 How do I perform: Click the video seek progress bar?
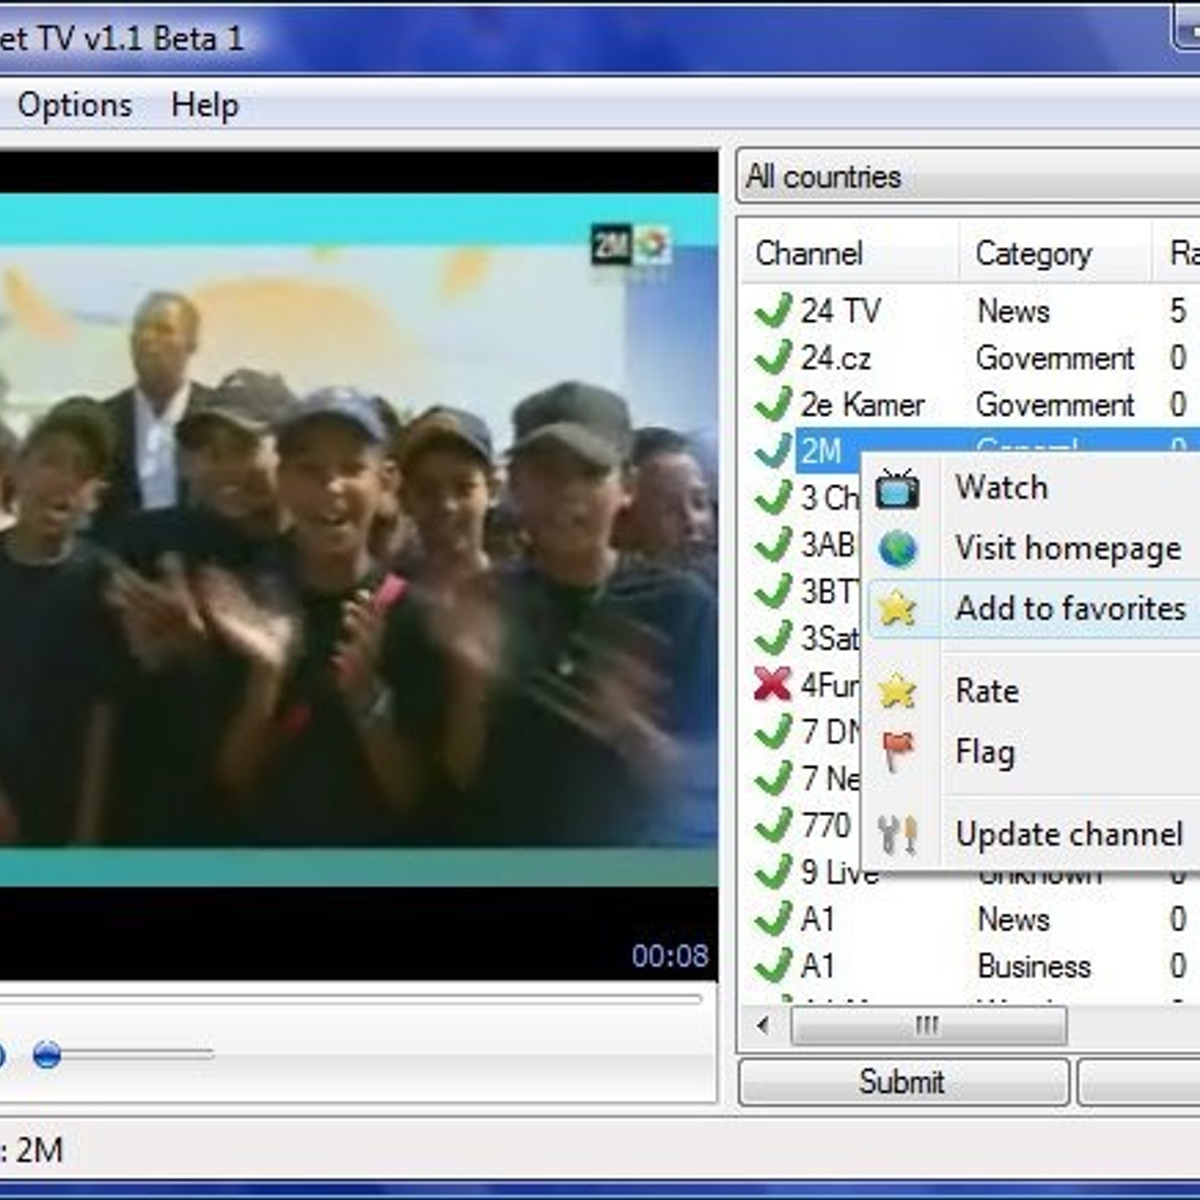tap(350, 998)
